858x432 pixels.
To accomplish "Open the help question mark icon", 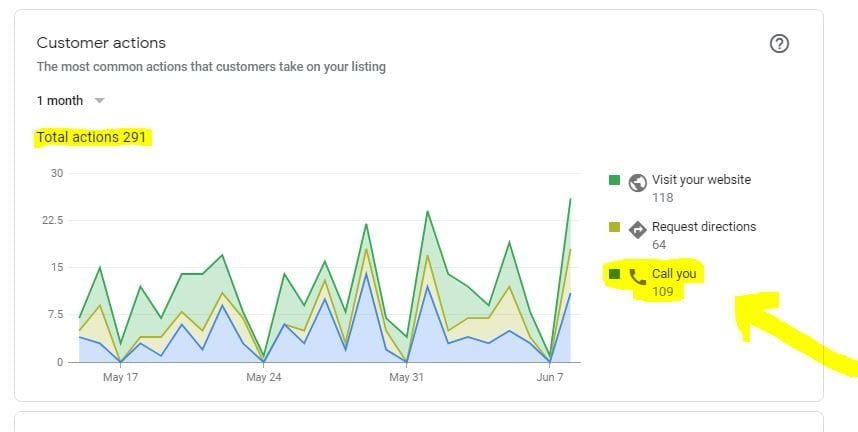I will tap(780, 44).
